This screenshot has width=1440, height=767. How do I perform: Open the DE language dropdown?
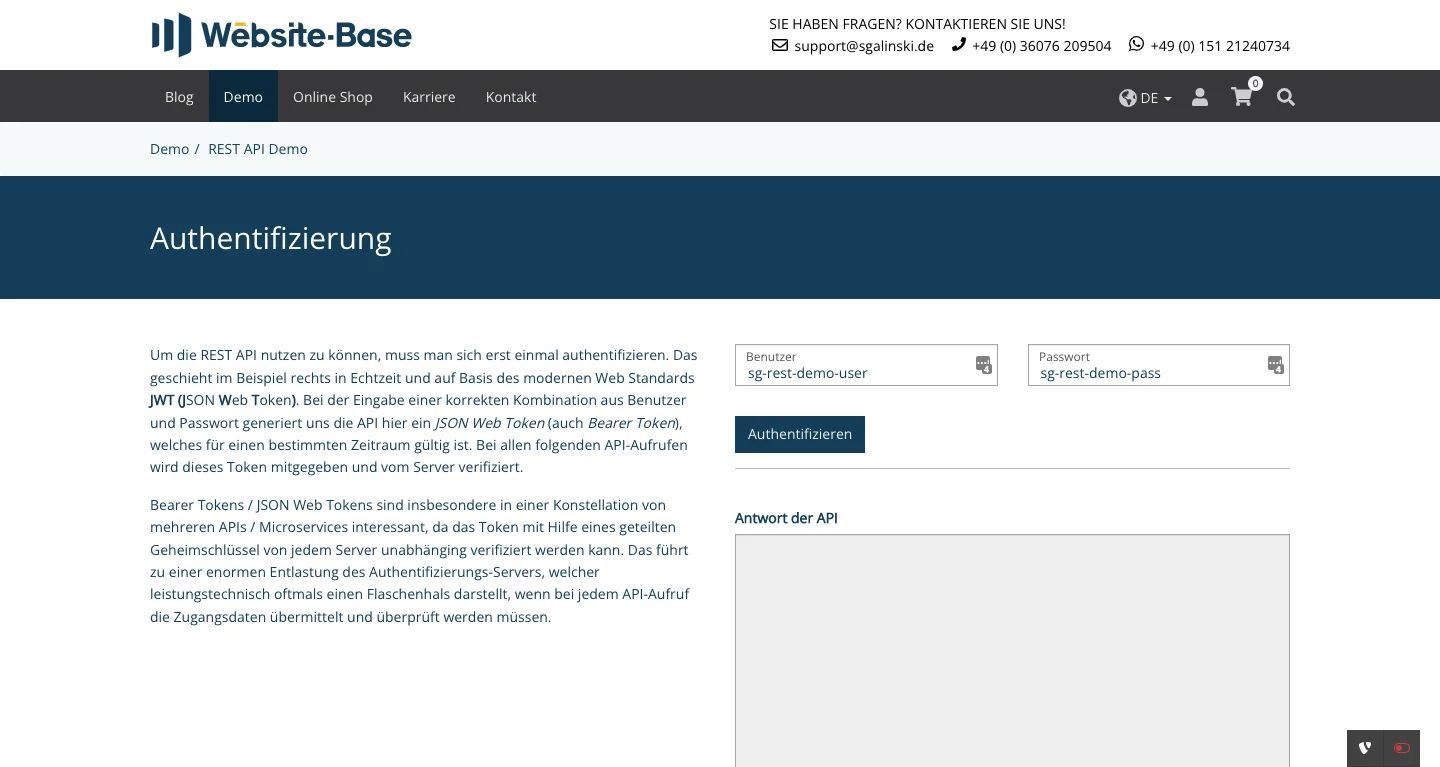pos(1146,97)
